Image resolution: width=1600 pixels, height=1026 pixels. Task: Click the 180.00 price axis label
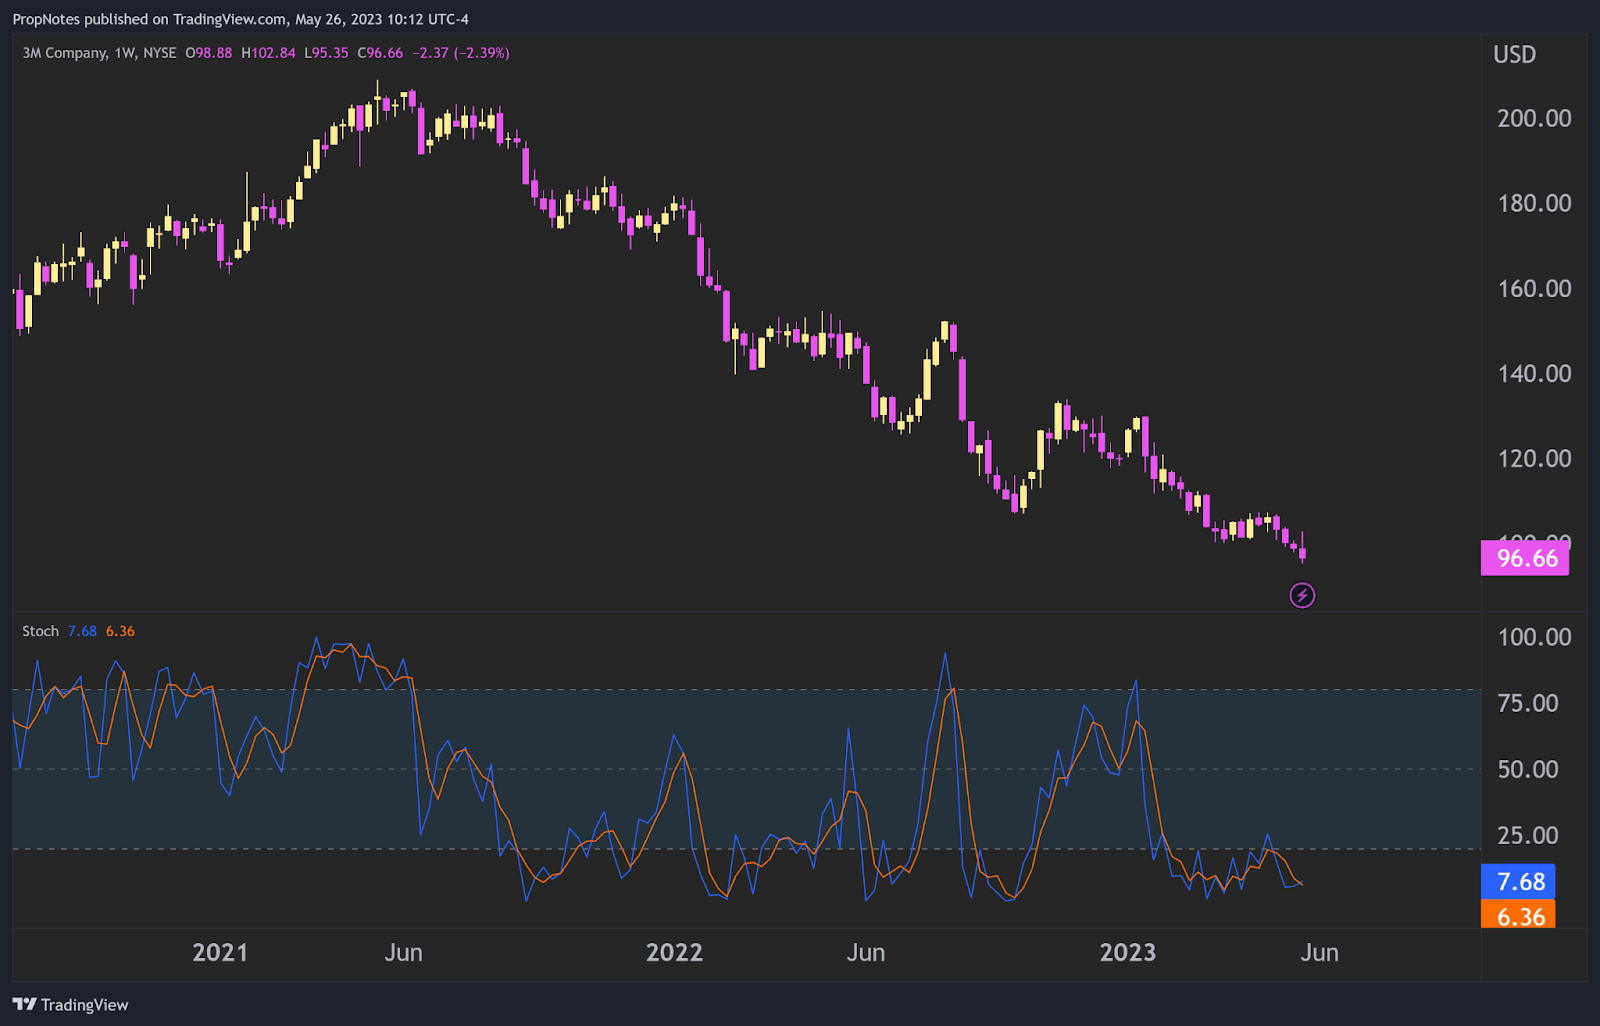(x=1534, y=203)
